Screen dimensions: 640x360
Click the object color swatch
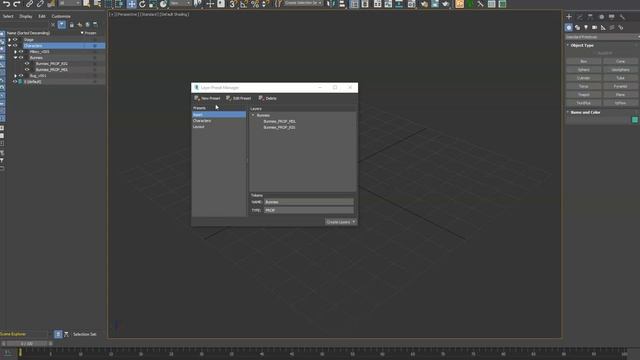tap(635, 120)
